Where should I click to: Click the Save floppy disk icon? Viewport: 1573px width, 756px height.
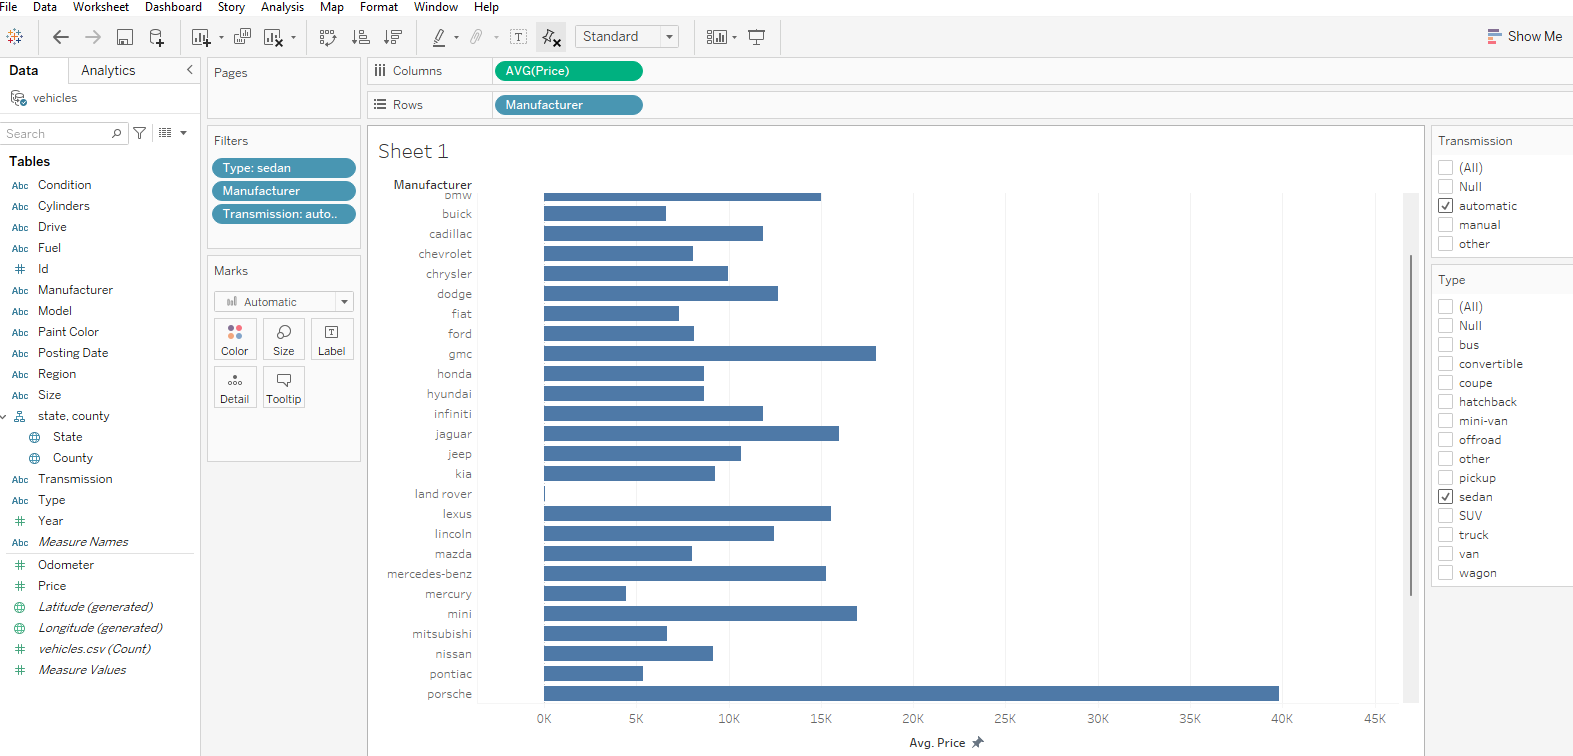coord(125,37)
